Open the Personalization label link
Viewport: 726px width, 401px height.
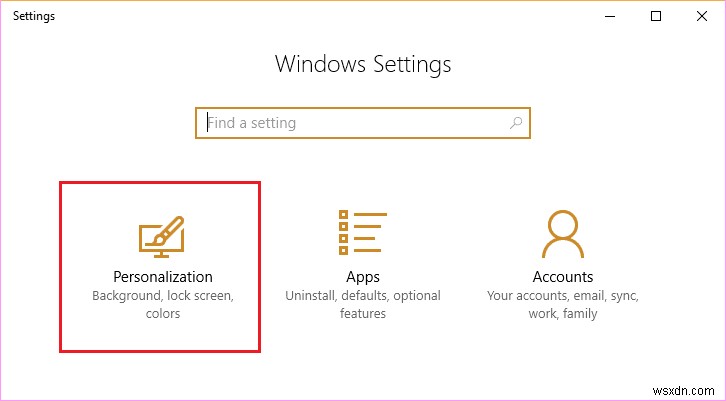point(162,277)
